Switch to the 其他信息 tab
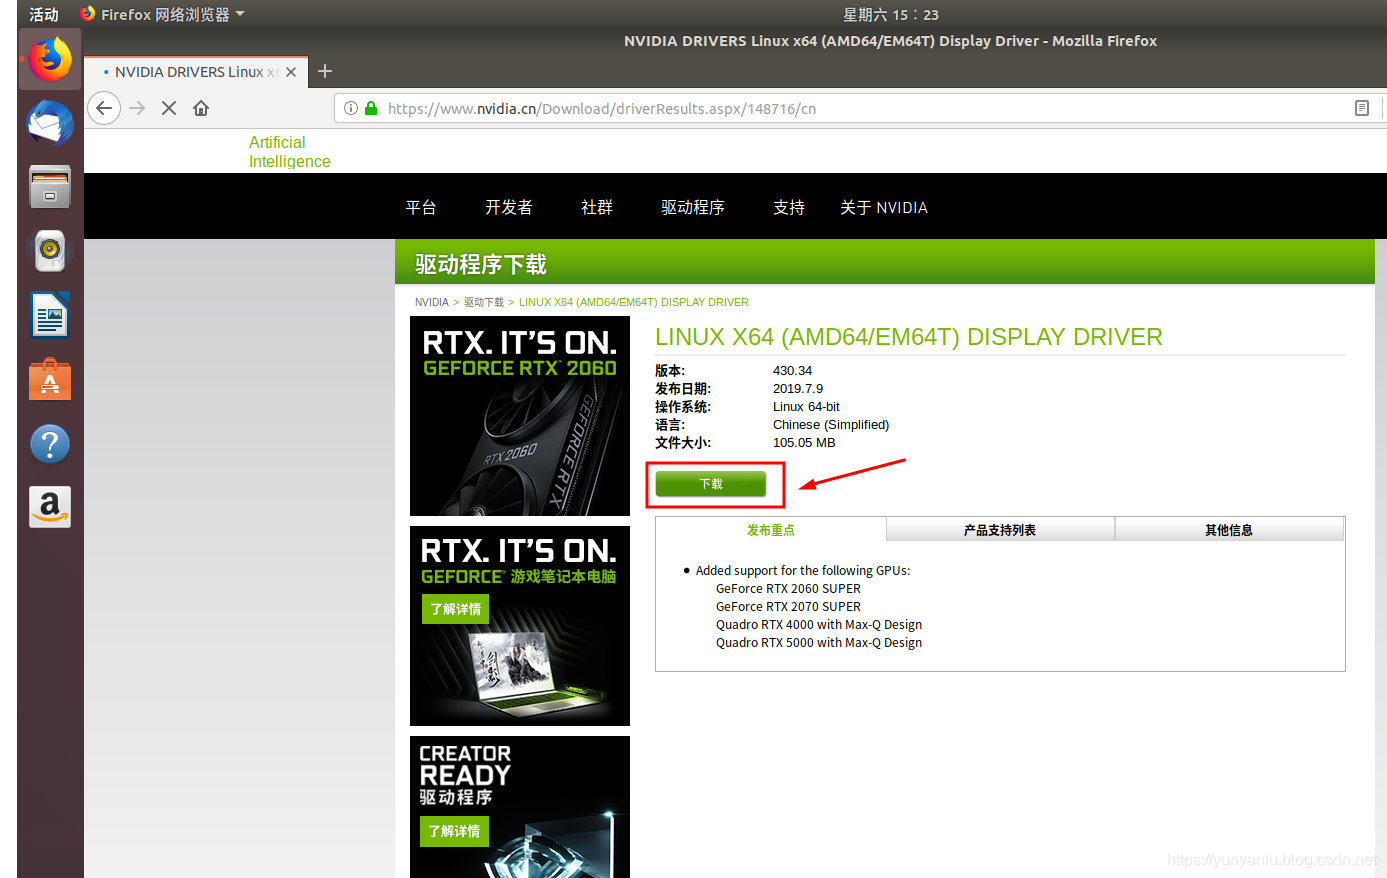Image resolution: width=1387 pixels, height=878 pixels. point(1229,530)
